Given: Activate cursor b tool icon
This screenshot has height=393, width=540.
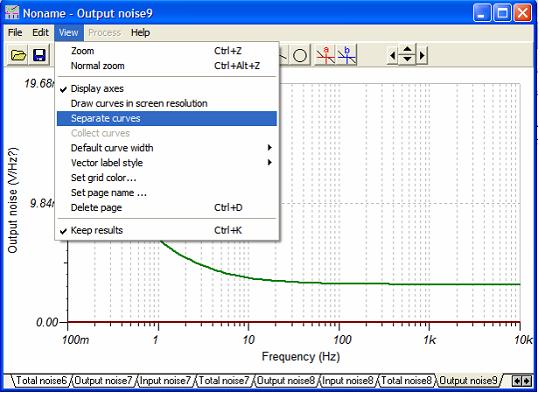Looking at the screenshot, I should tap(347, 55).
